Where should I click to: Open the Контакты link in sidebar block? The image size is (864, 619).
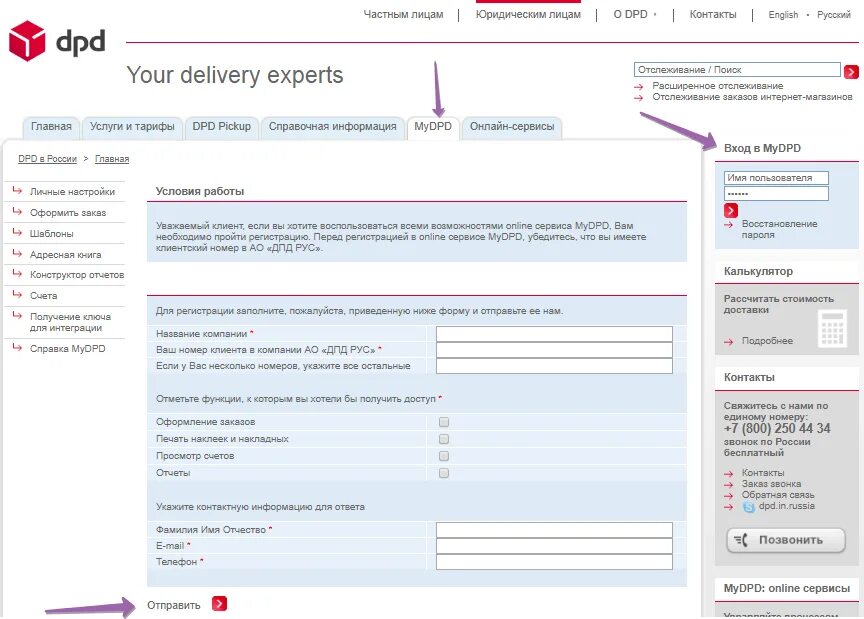pyautogui.click(x=763, y=473)
